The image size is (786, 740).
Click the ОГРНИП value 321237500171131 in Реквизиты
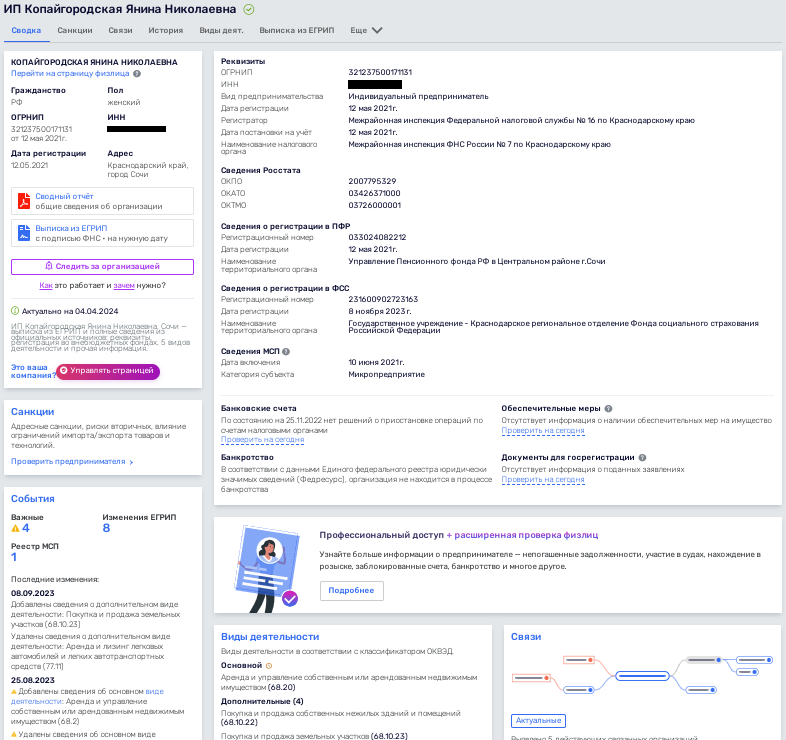point(380,73)
